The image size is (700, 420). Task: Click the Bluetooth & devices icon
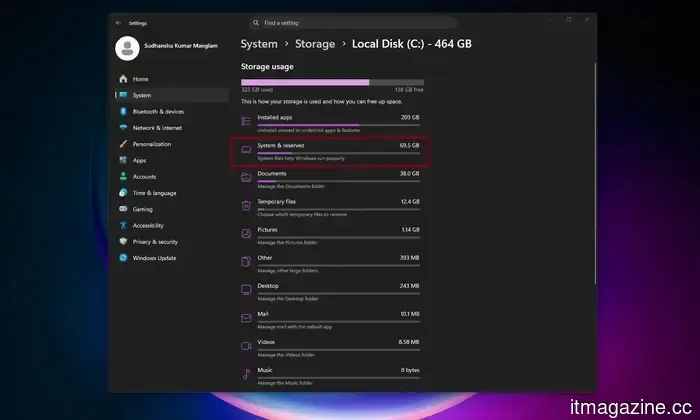click(123, 112)
